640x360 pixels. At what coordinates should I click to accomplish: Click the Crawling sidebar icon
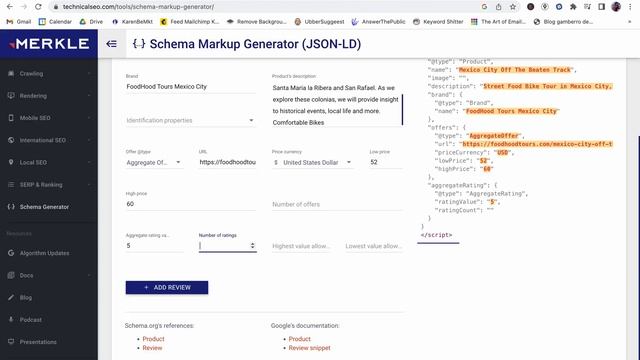11,73
